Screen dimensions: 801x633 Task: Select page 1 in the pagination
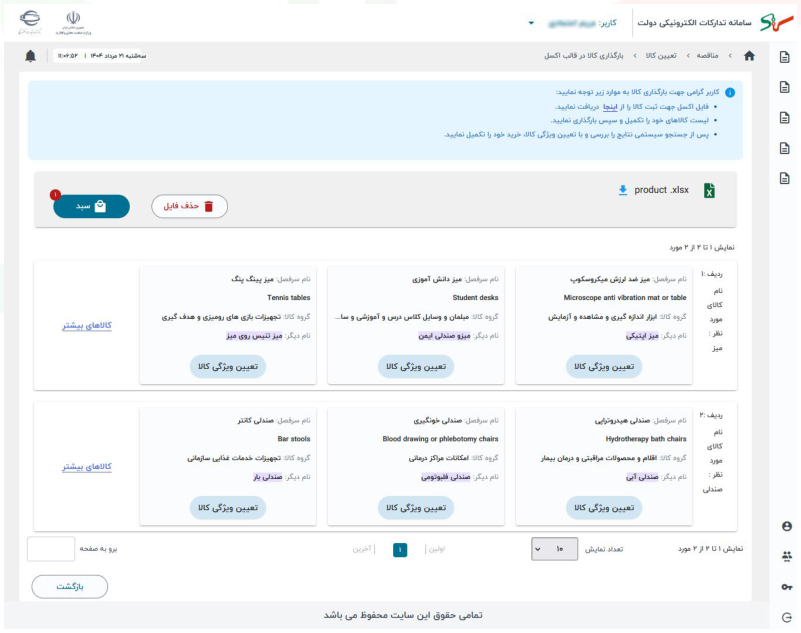tap(400, 550)
